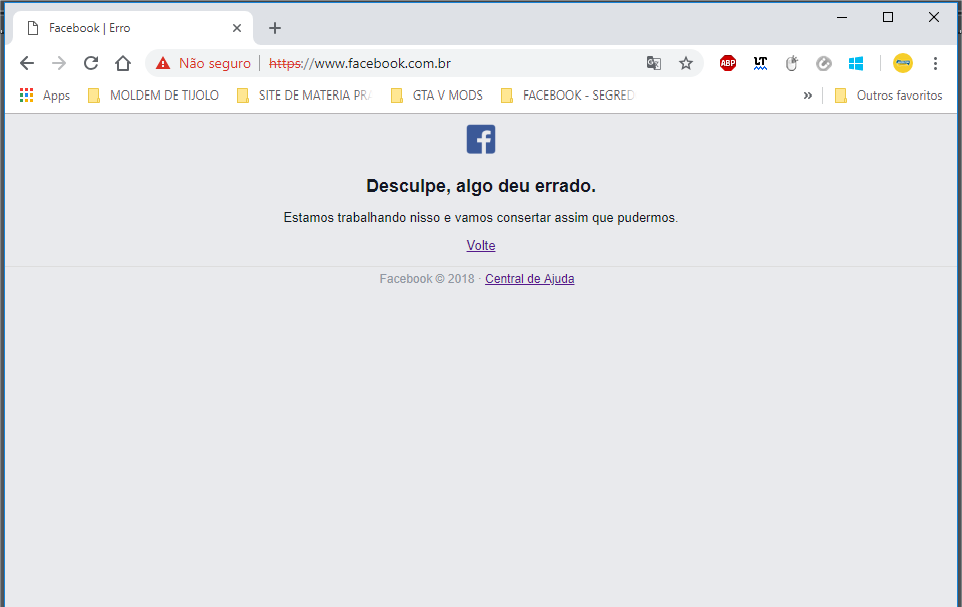Close the Facebook | Erro tab

(x=237, y=28)
